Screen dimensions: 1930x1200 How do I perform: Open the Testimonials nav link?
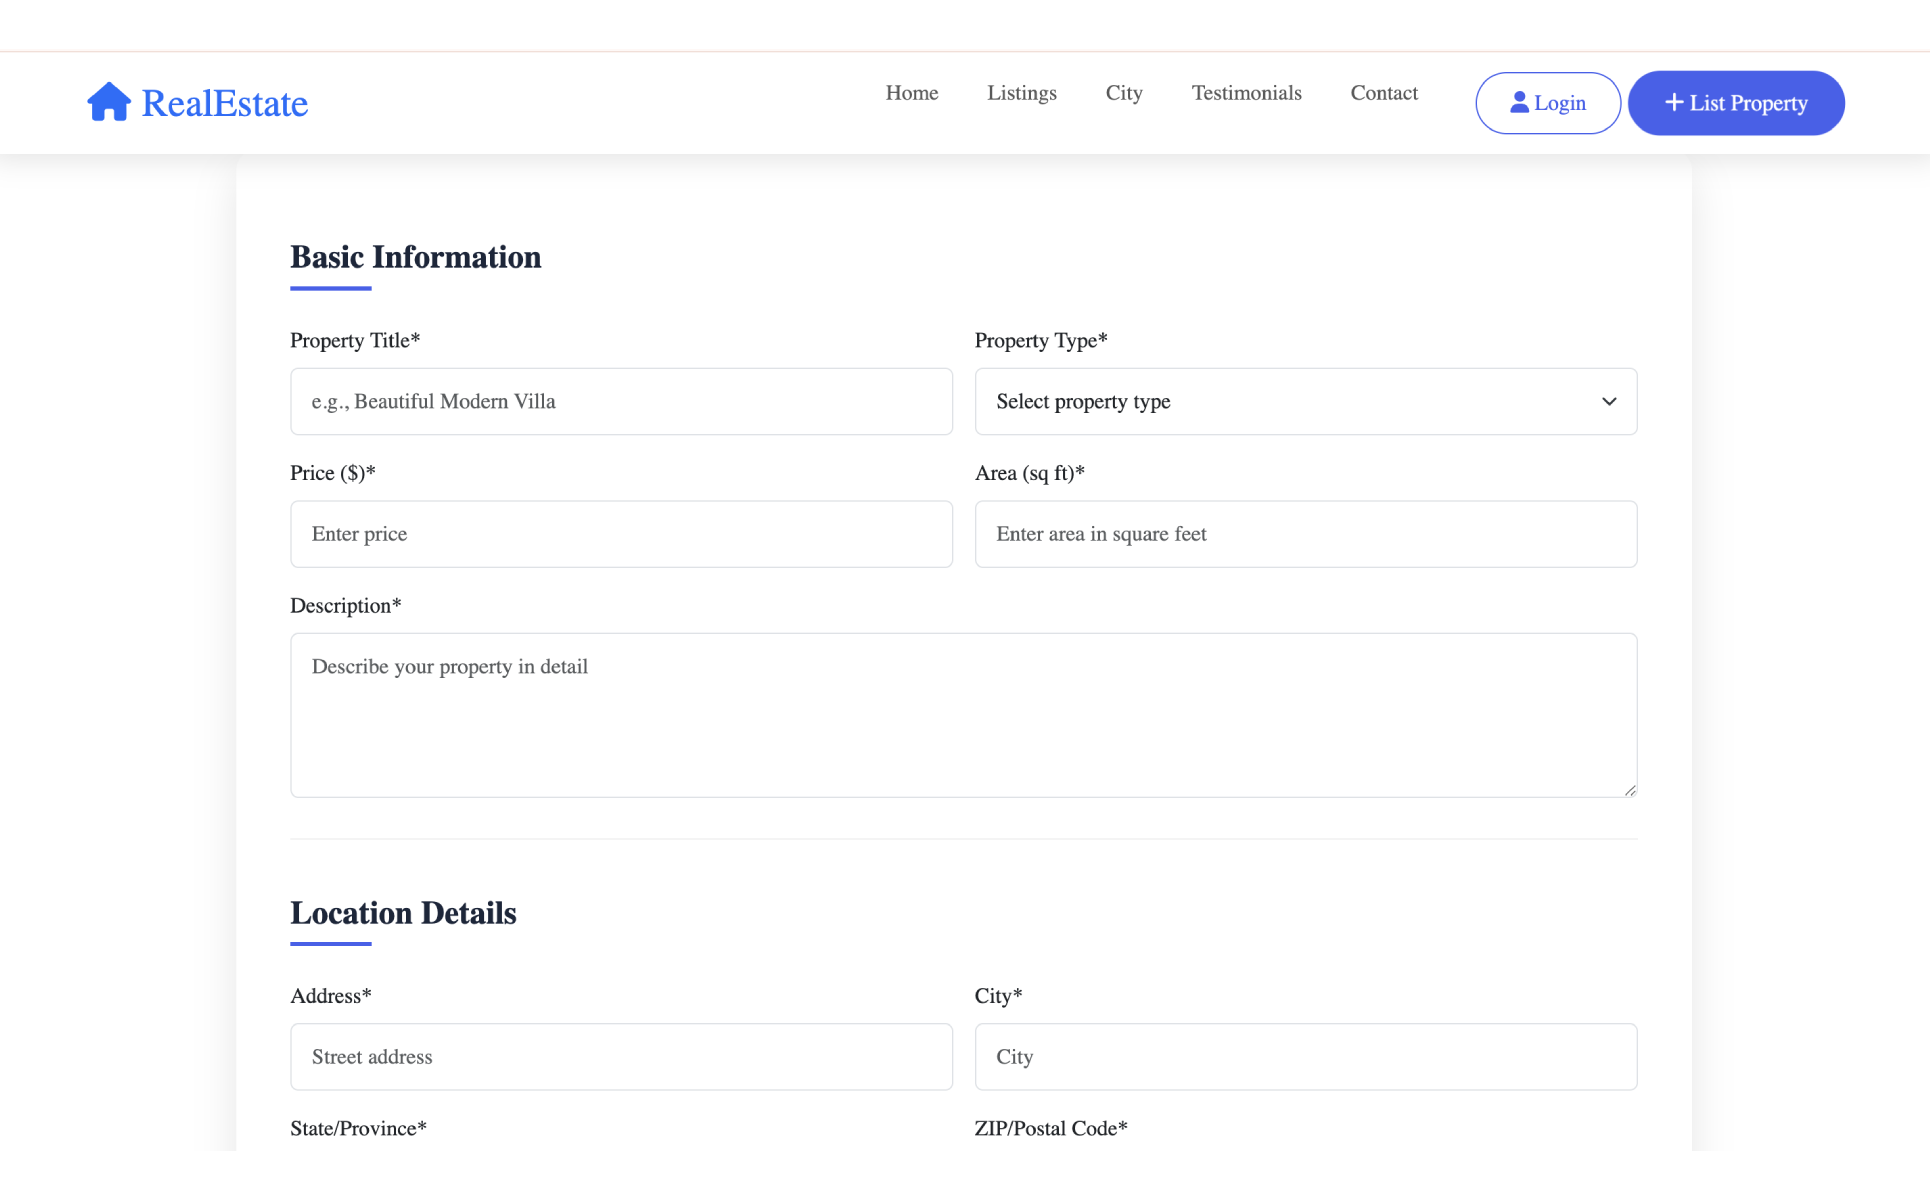pos(1246,93)
